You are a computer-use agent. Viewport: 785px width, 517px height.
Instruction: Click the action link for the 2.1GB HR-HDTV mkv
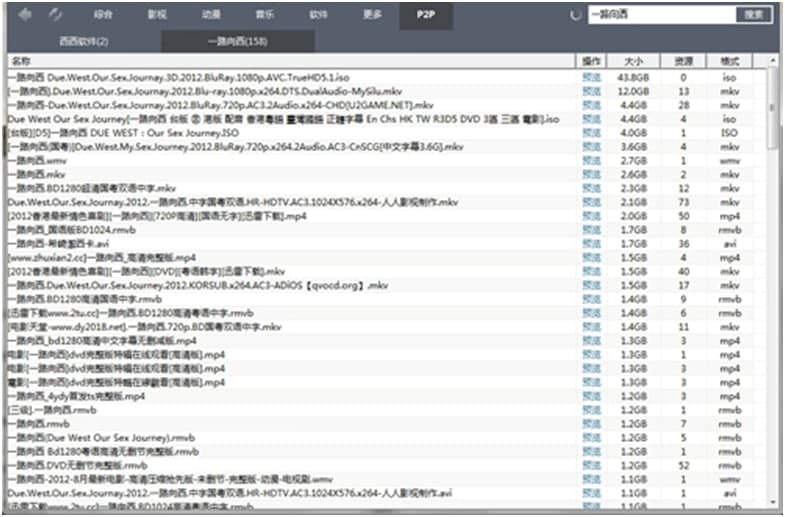(591, 203)
